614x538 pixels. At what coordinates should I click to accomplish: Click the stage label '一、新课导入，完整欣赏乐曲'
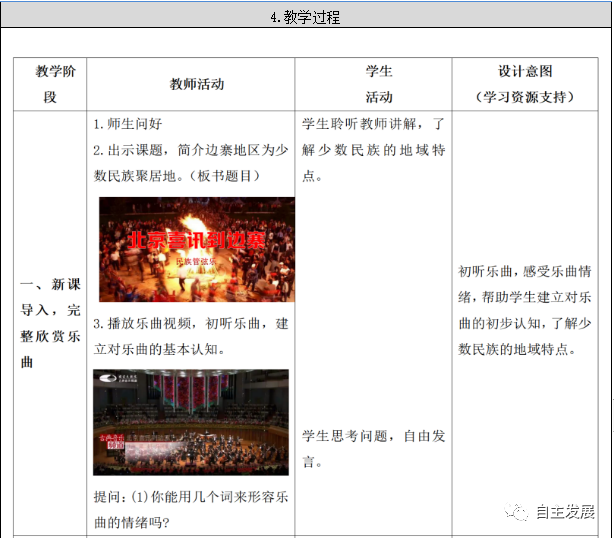pyautogui.click(x=50, y=323)
